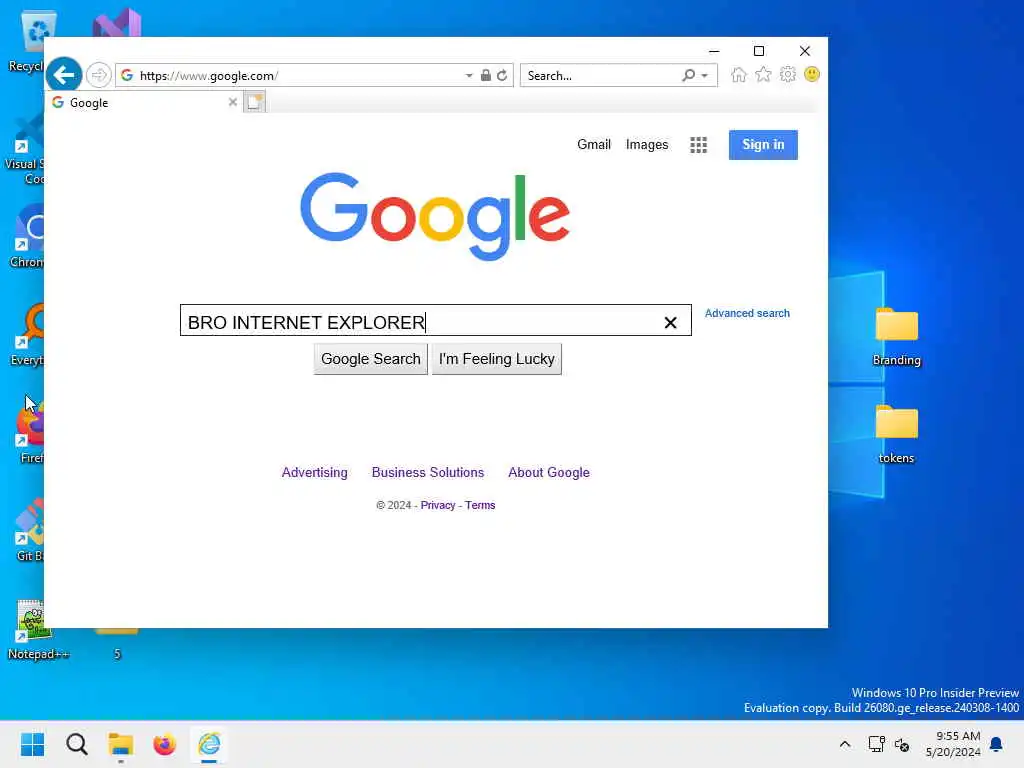Click the Sign in button
The height and width of the screenshot is (768, 1024).
[x=763, y=145]
